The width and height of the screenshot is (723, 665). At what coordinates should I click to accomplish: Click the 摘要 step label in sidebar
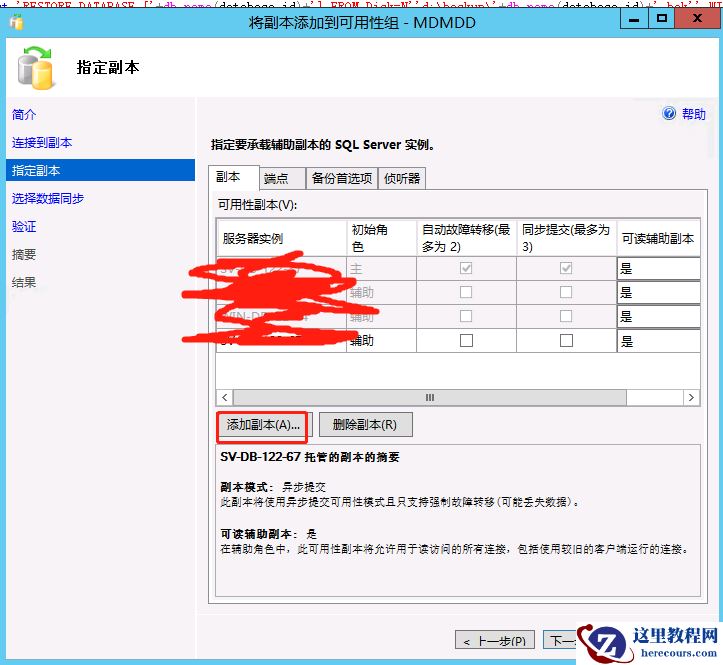click(24, 255)
